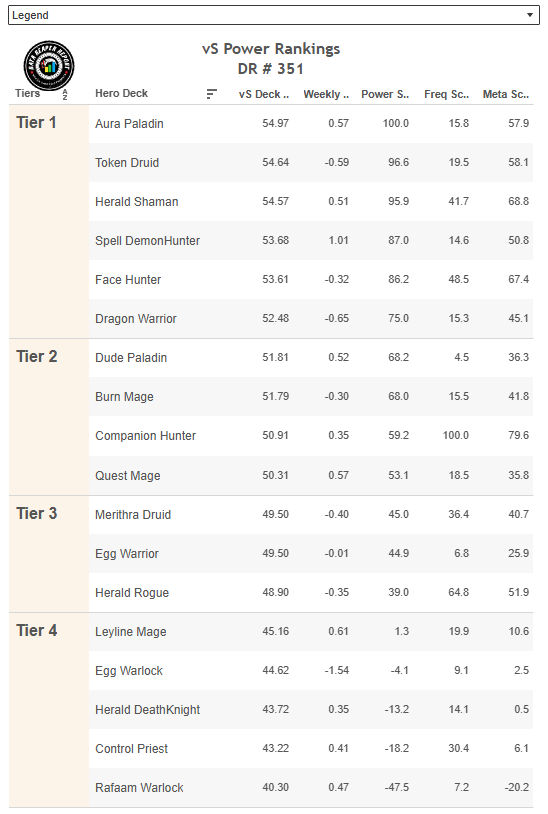The width and height of the screenshot is (548, 814).
Task: Select the Tier 1 group label
Action: click(36, 123)
